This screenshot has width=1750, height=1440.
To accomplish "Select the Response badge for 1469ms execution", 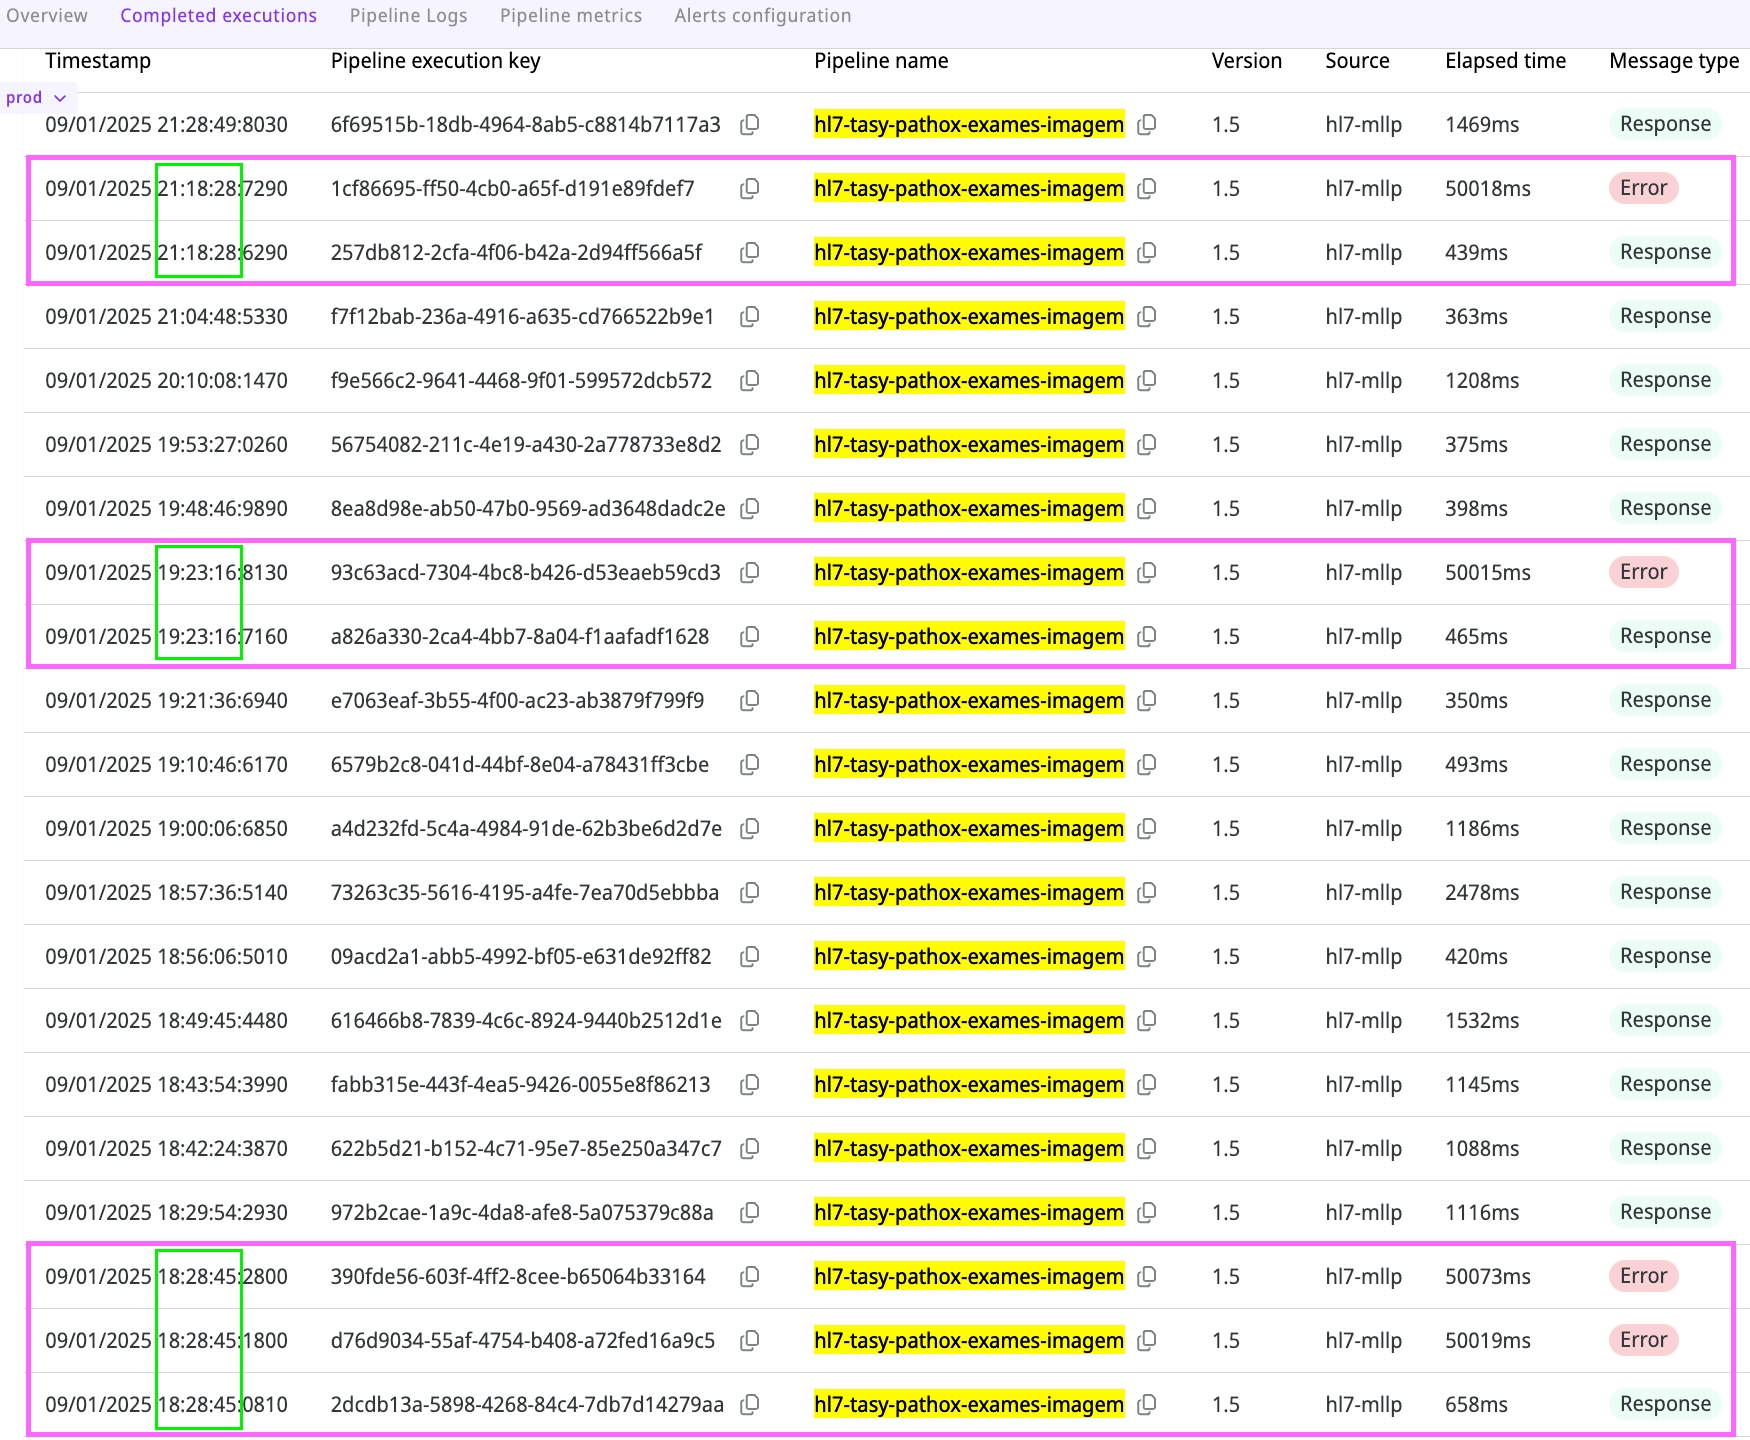I will coord(1665,124).
